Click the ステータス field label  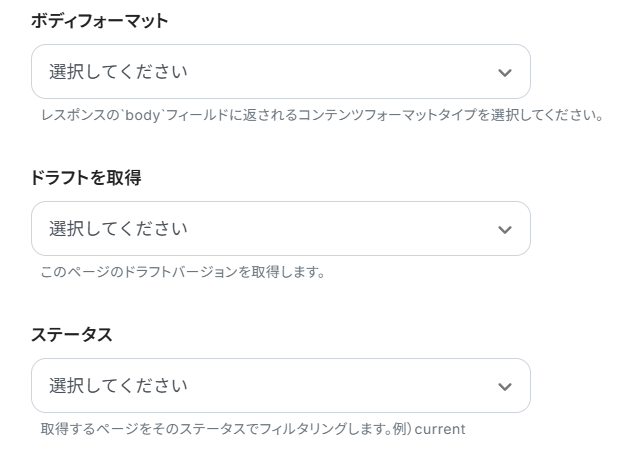(x=72, y=335)
